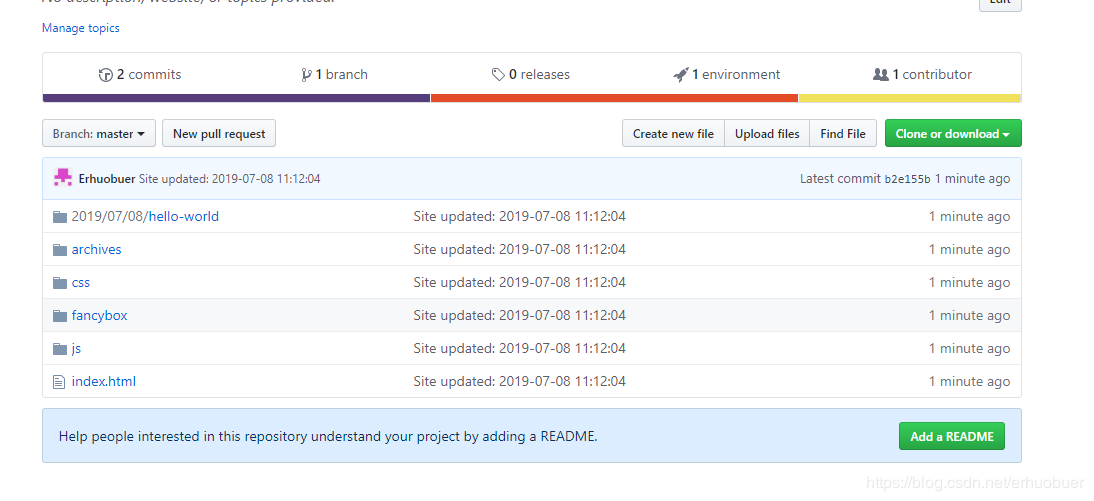
Task: Click the language color bar
Action: tap(236, 98)
